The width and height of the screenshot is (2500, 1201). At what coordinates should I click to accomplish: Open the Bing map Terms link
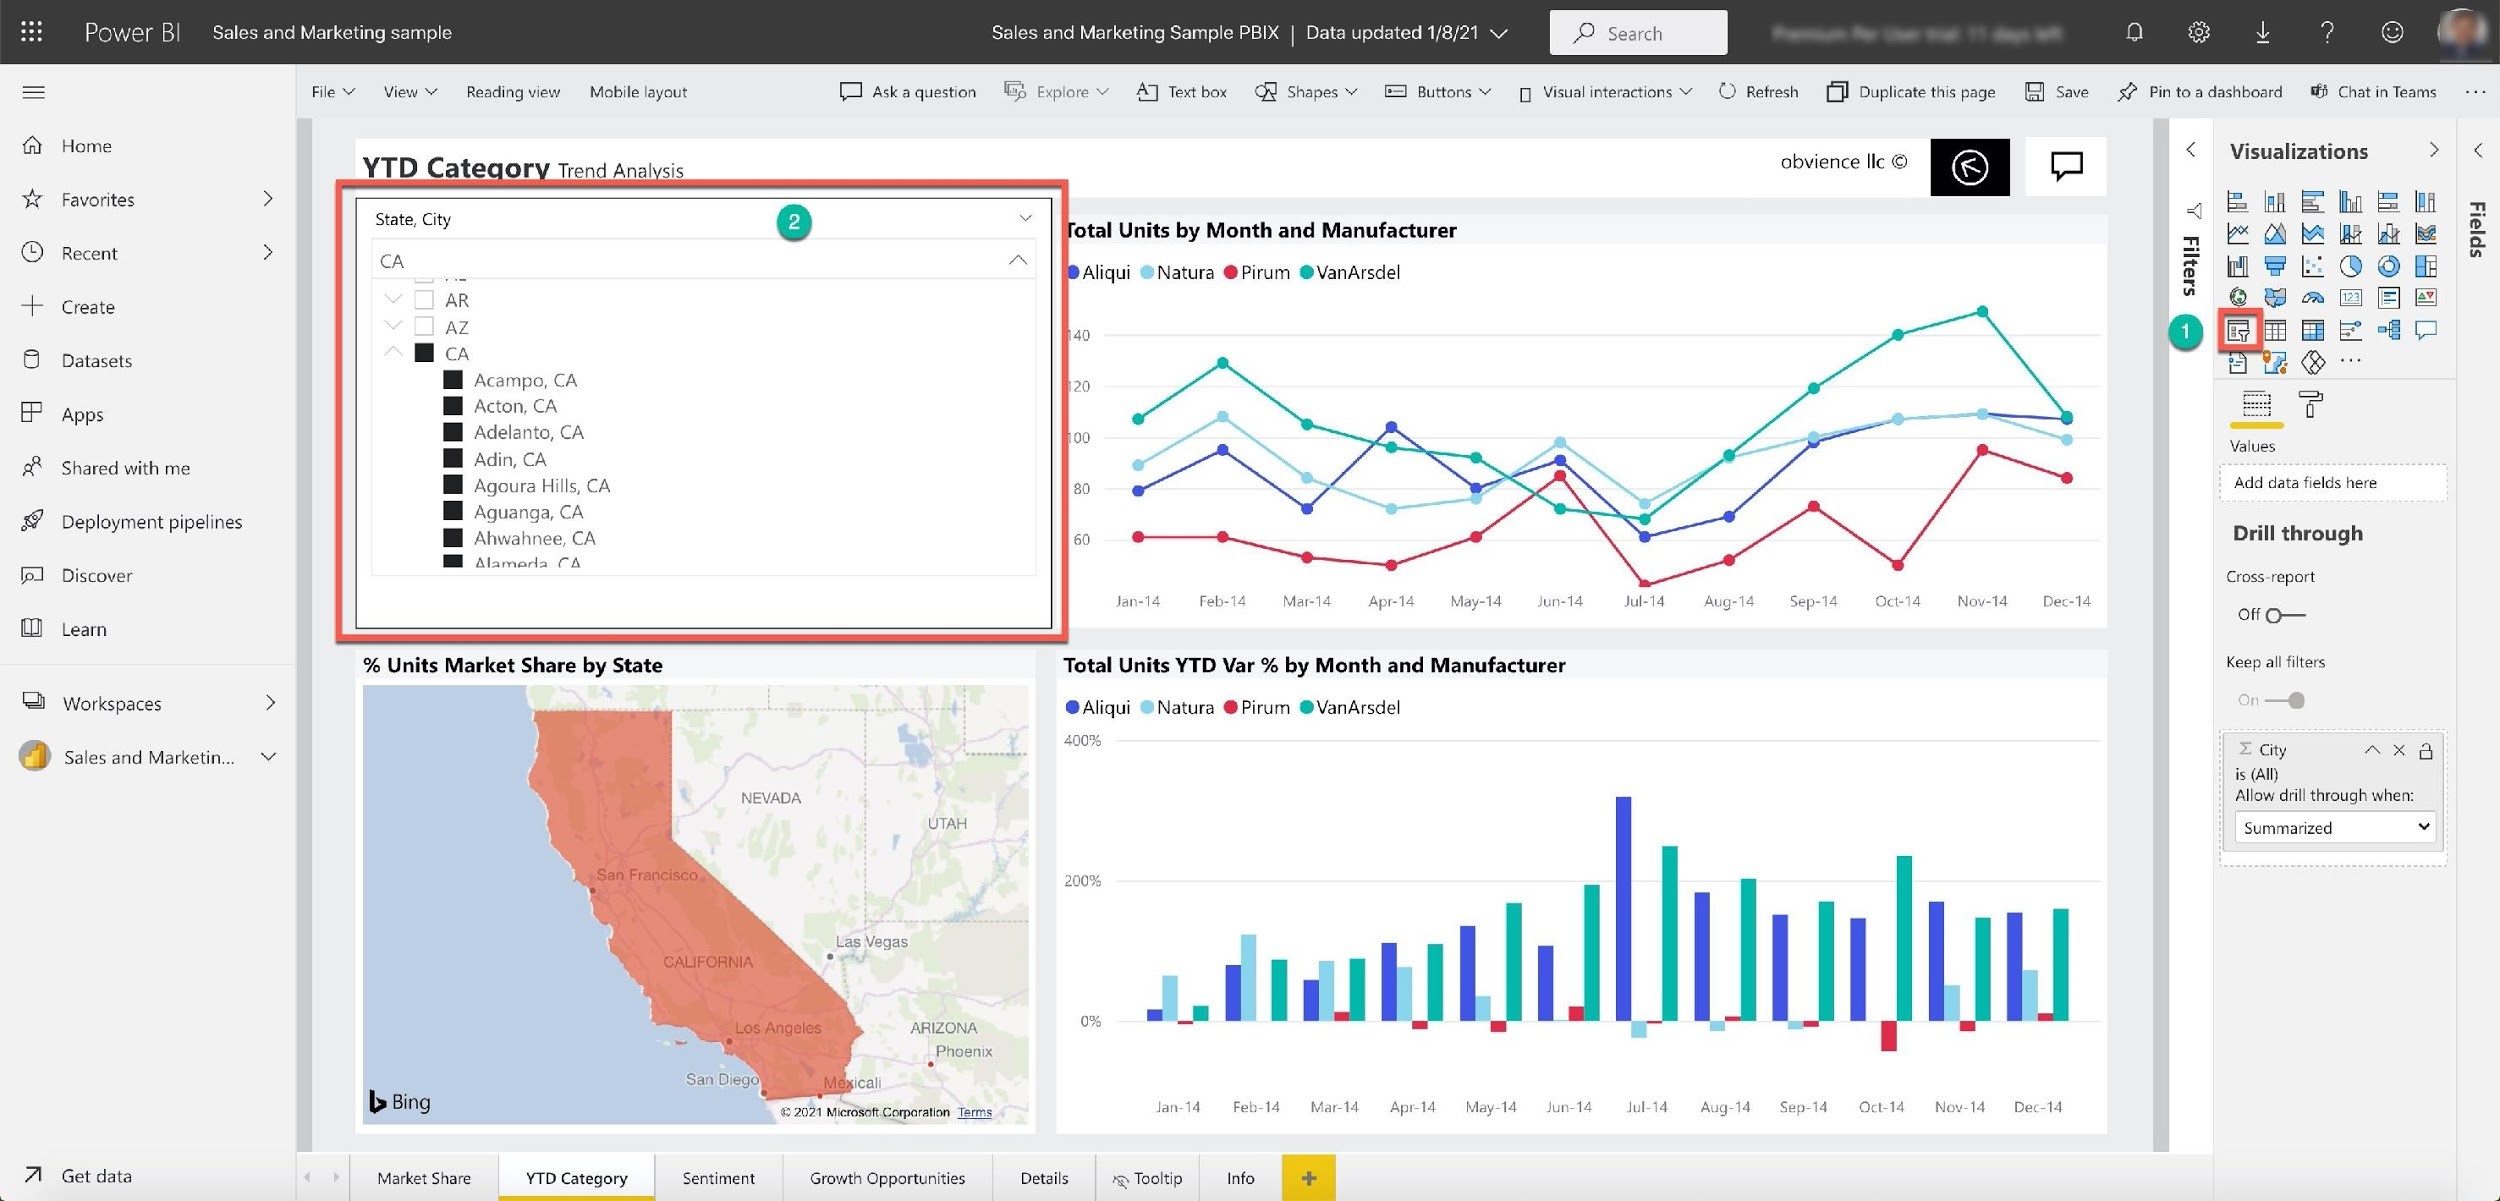(974, 1112)
